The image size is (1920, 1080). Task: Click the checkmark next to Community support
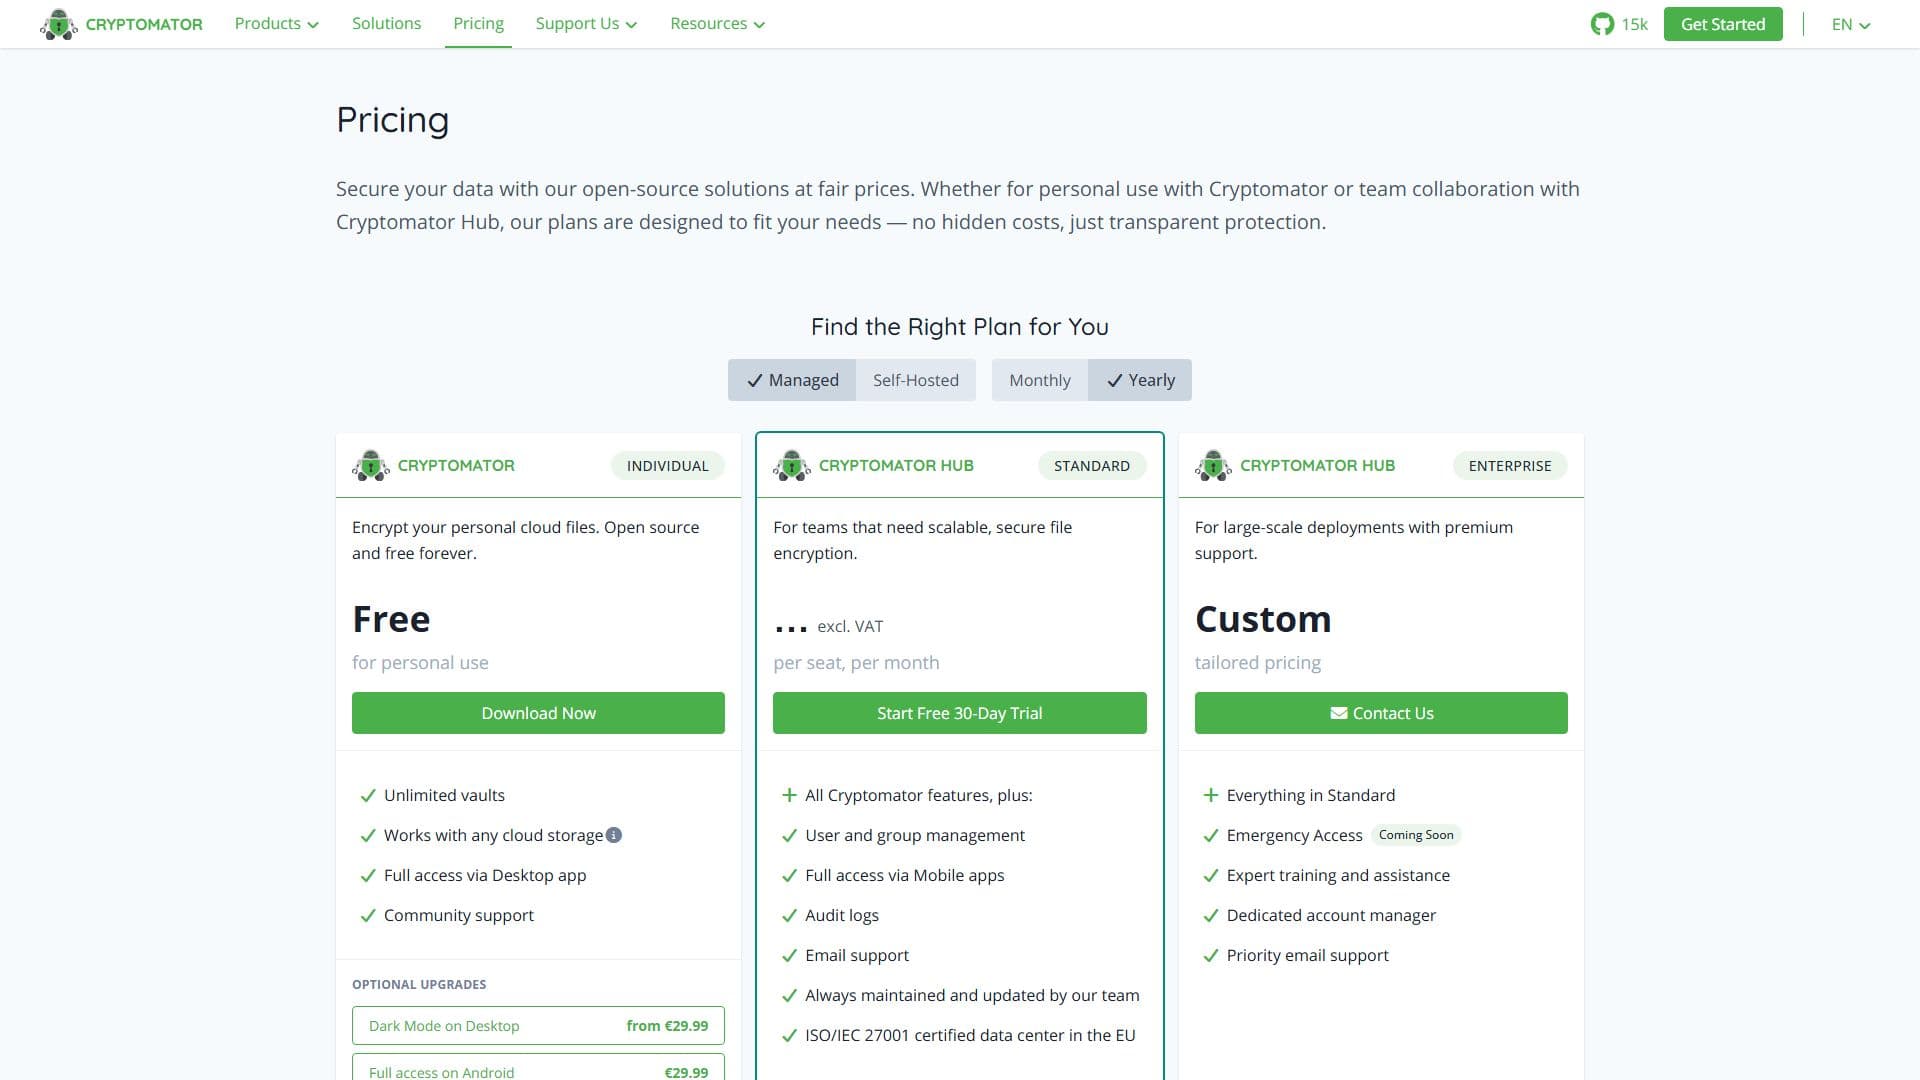pos(367,916)
